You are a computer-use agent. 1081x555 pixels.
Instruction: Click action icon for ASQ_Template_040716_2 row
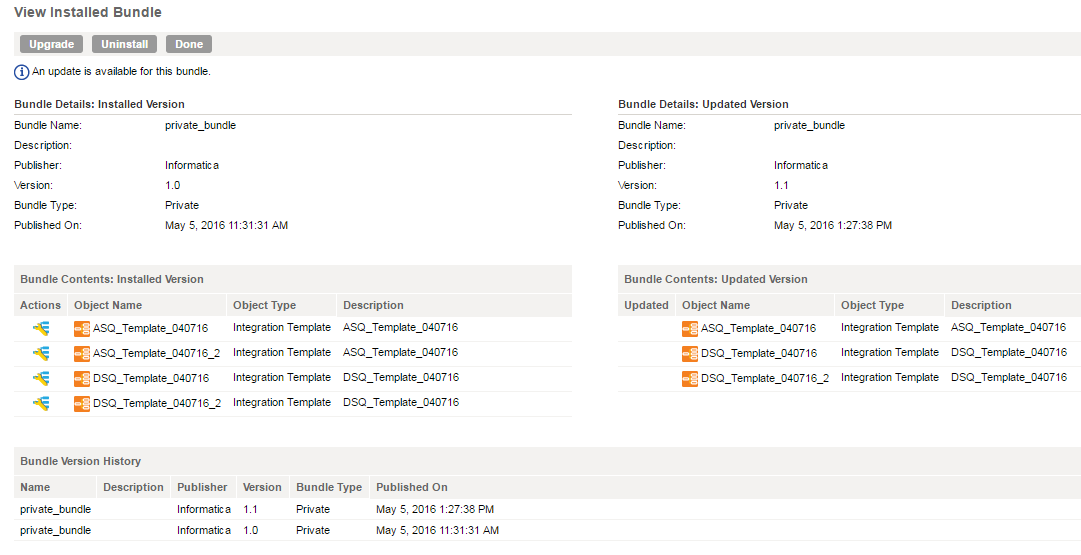41,353
